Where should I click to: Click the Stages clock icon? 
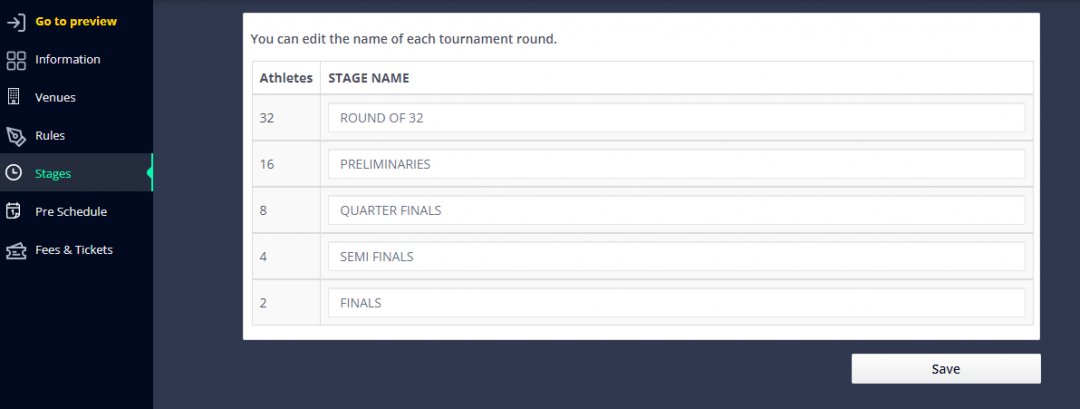click(13, 174)
